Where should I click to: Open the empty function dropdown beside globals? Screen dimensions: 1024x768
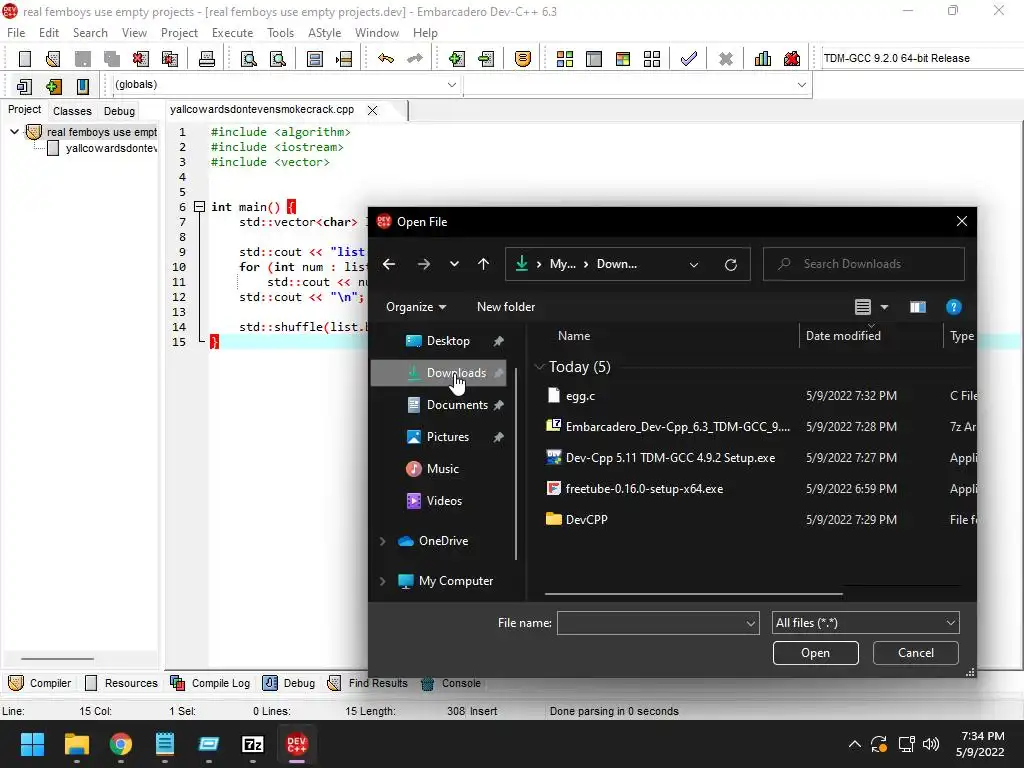click(x=801, y=85)
